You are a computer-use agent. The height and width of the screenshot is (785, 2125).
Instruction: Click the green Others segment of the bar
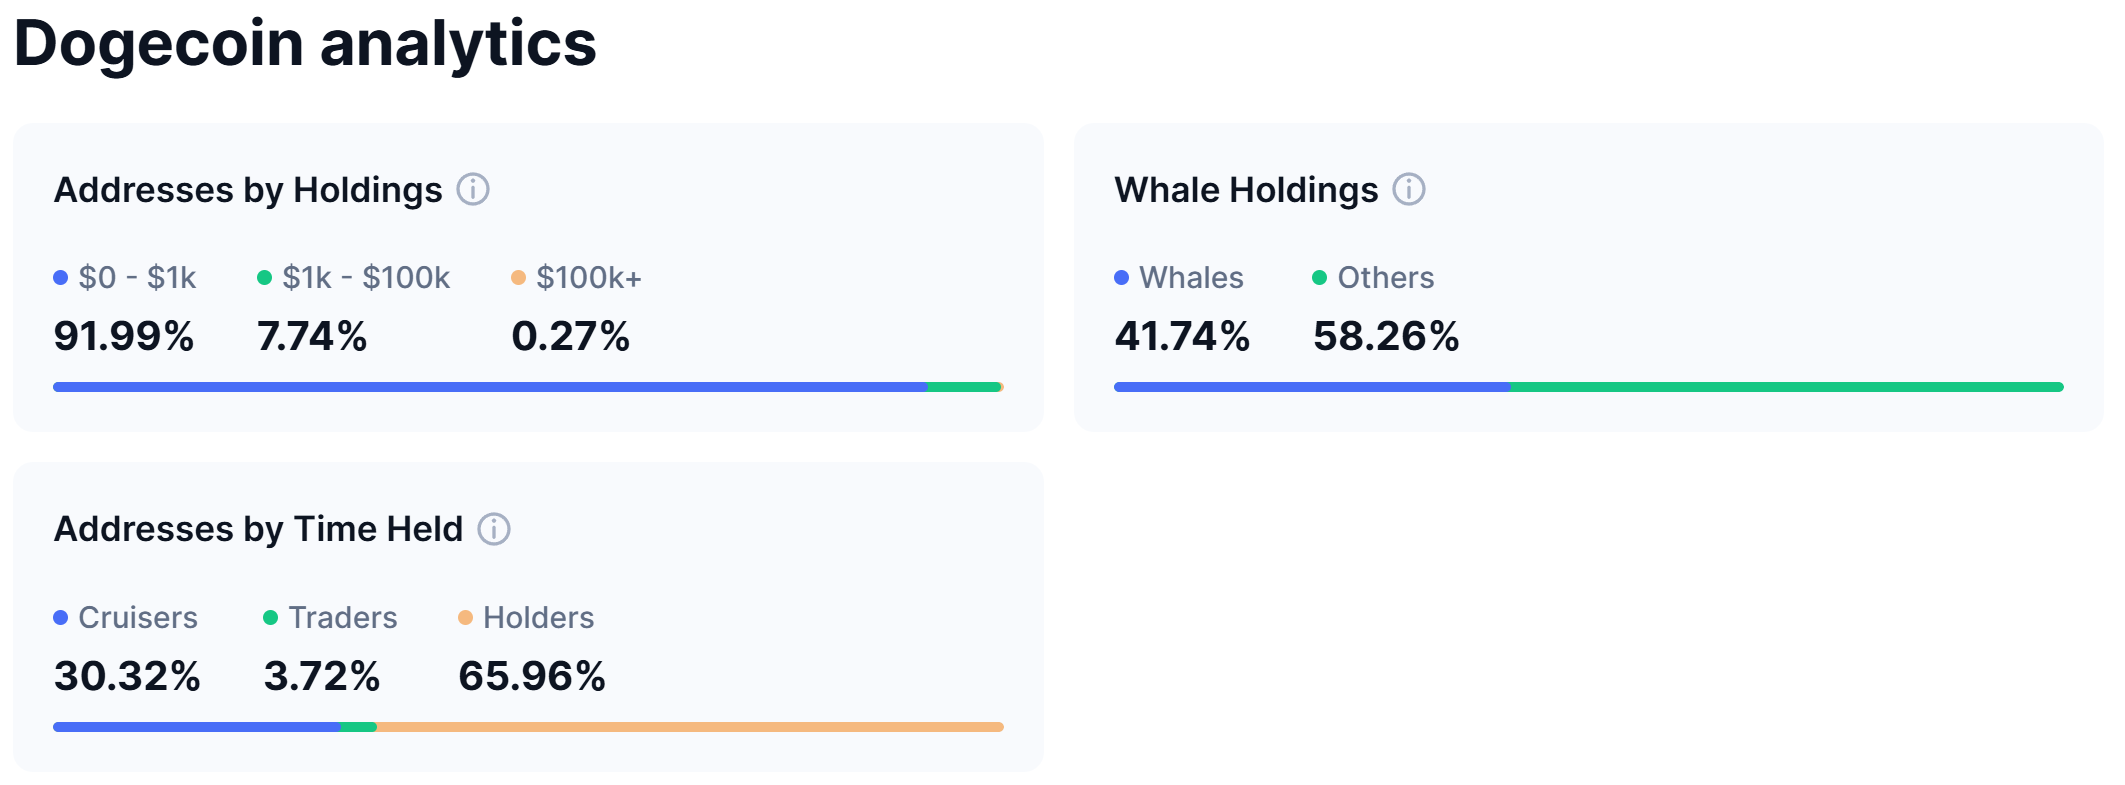click(1786, 387)
